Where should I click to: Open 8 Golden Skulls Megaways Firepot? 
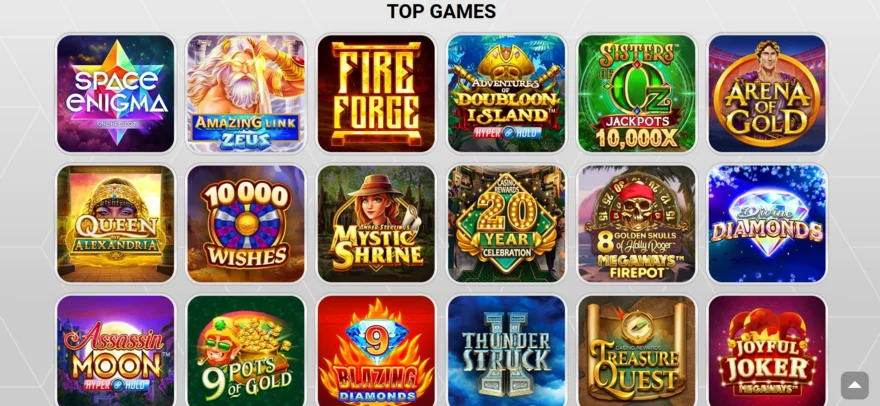[x=637, y=223]
